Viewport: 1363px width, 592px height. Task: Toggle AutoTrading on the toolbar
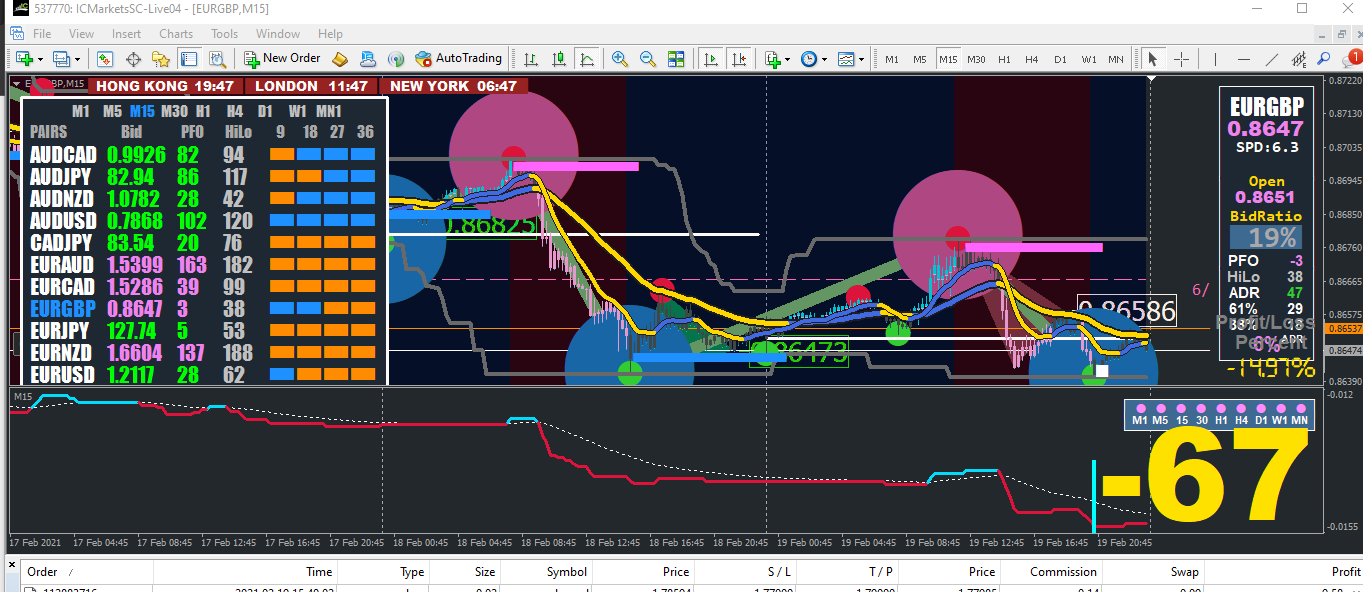(x=458, y=59)
